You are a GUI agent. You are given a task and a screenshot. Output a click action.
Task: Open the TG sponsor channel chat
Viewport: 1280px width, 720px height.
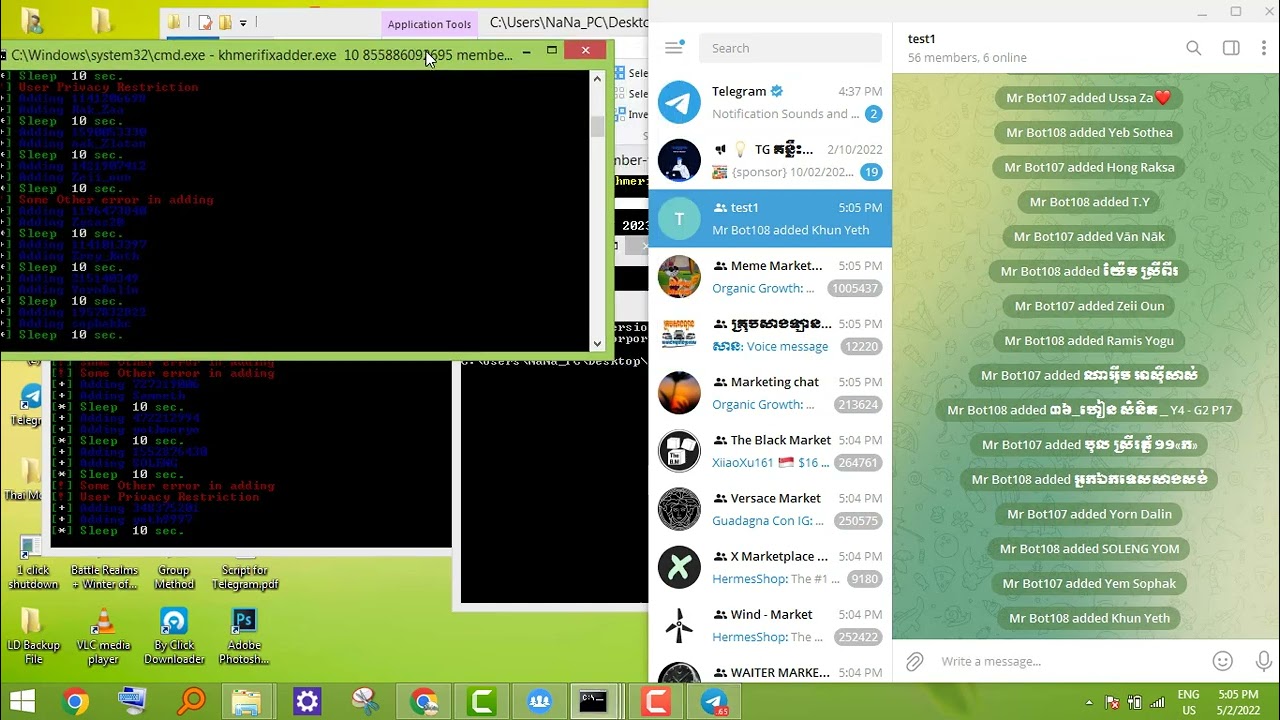click(770, 160)
